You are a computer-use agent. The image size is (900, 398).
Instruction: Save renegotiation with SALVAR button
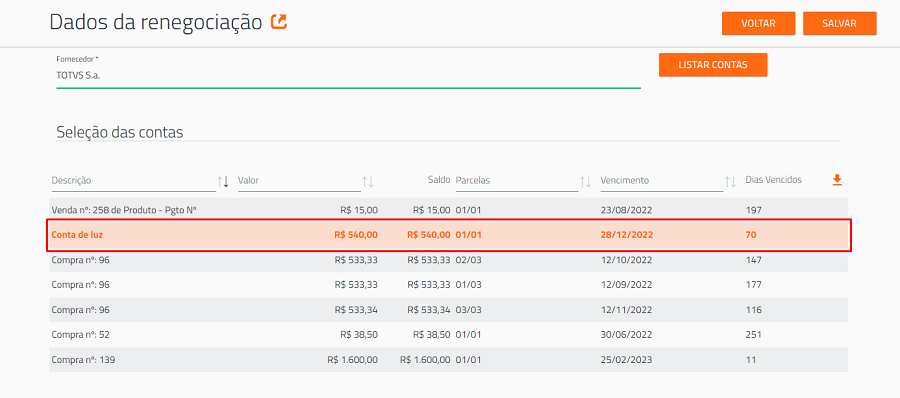point(839,24)
